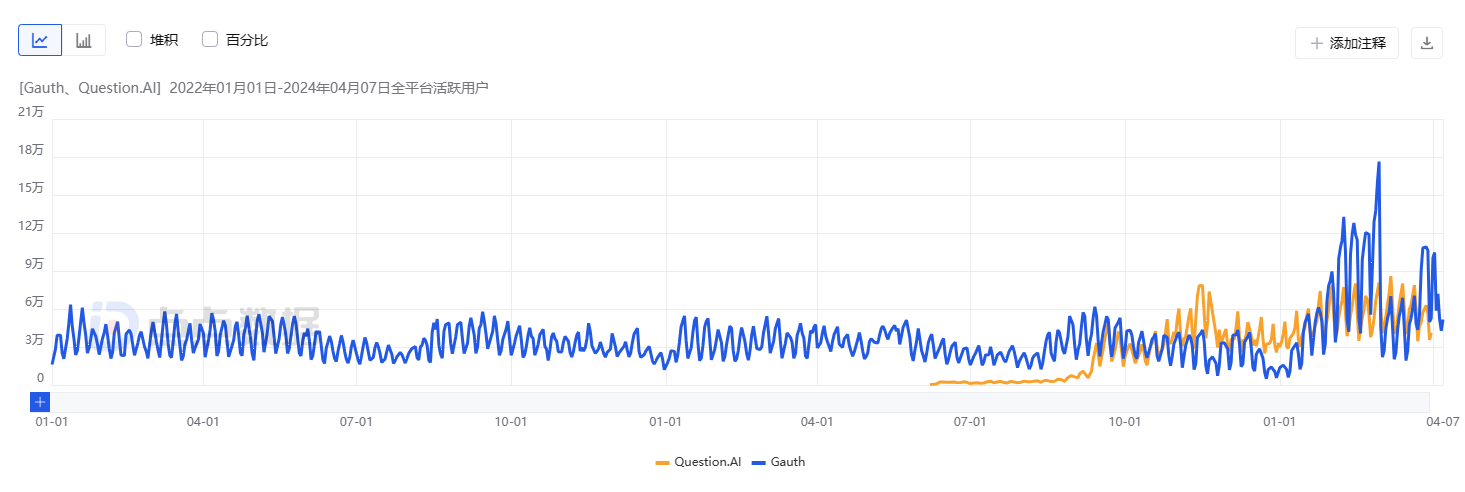Viewport: 1465px width, 492px height.
Task: Click the chart title with date range
Action: click(253, 88)
